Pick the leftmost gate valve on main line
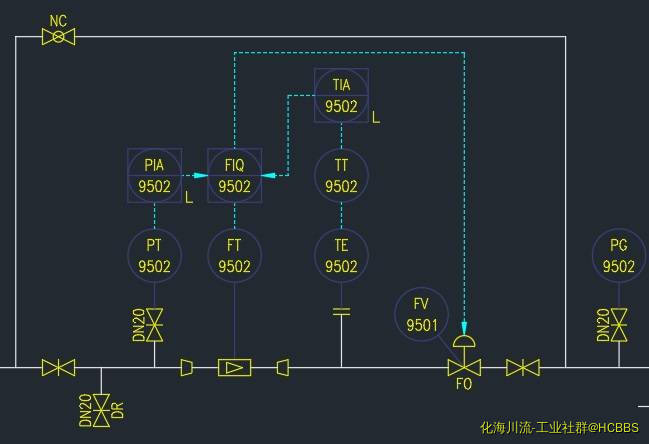Image resolution: width=649 pixels, height=444 pixels. click(58, 368)
